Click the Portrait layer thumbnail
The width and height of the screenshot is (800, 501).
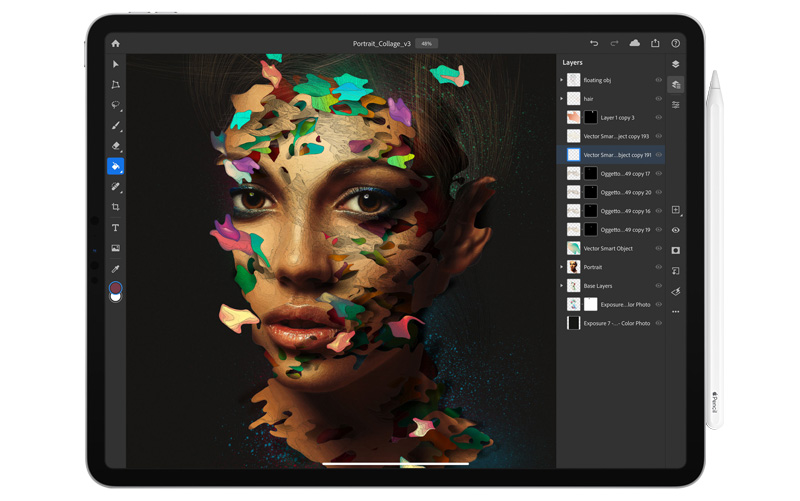pyautogui.click(x=573, y=267)
